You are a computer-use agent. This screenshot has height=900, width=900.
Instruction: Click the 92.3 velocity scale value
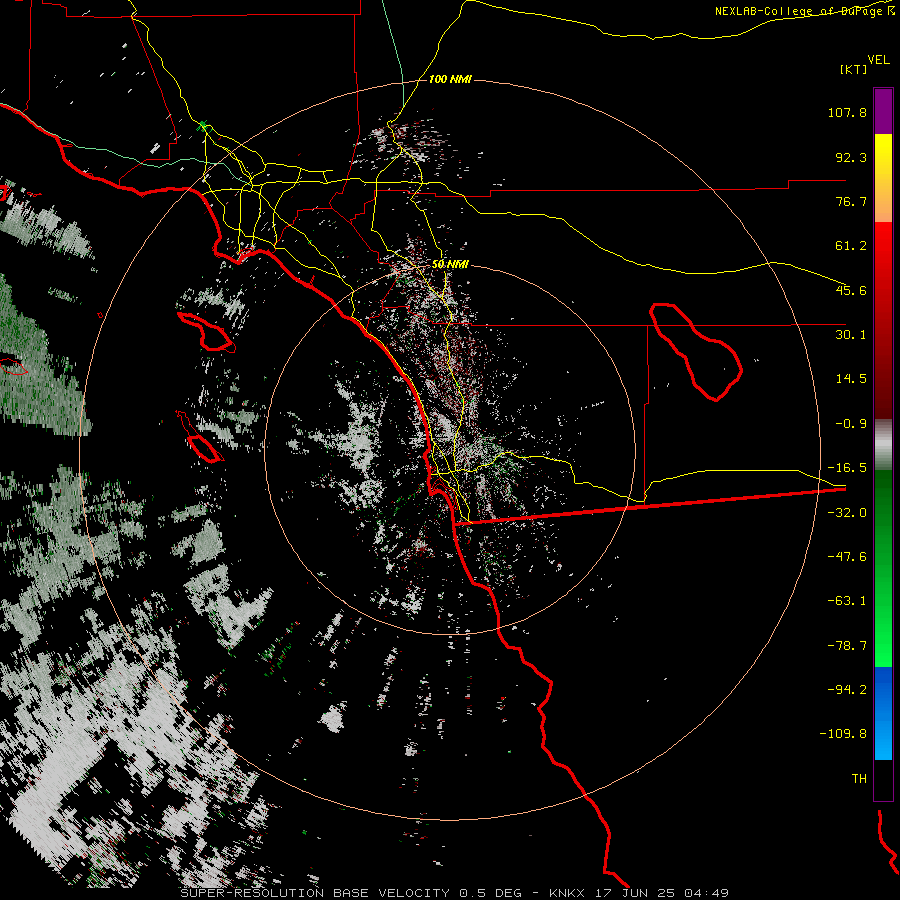tap(851, 157)
